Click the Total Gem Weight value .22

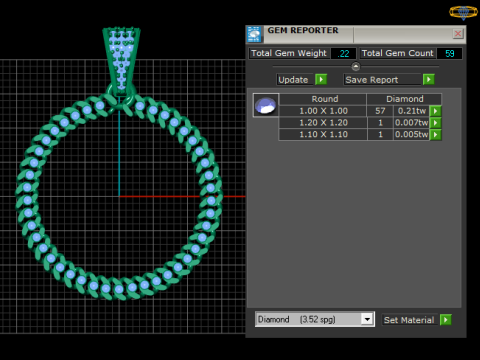point(343,54)
